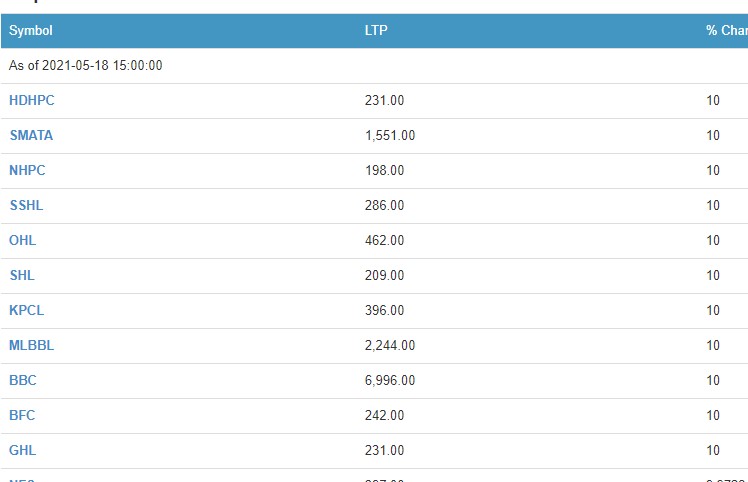Image resolution: width=748 pixels, height=482 pixels.
Task: Sort by the LTP column header
Action: click(x=376, y=31)
